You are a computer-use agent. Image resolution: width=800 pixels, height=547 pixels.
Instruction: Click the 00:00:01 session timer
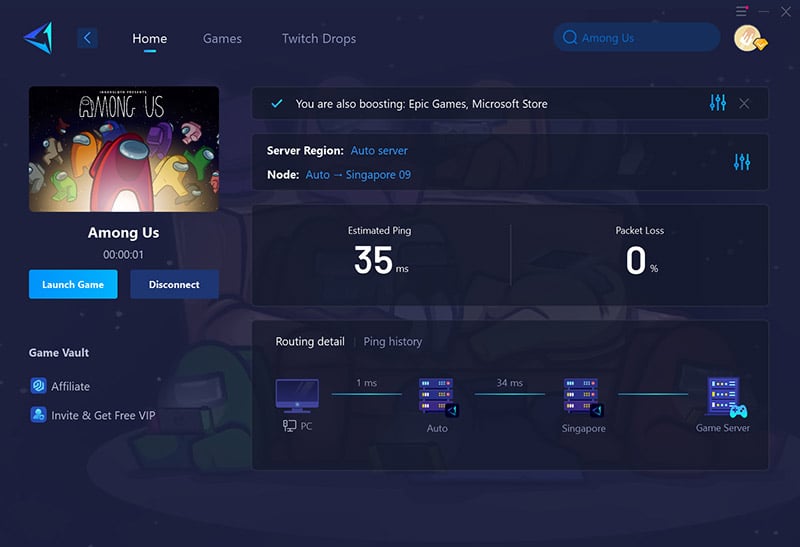(x=123, y=254)
